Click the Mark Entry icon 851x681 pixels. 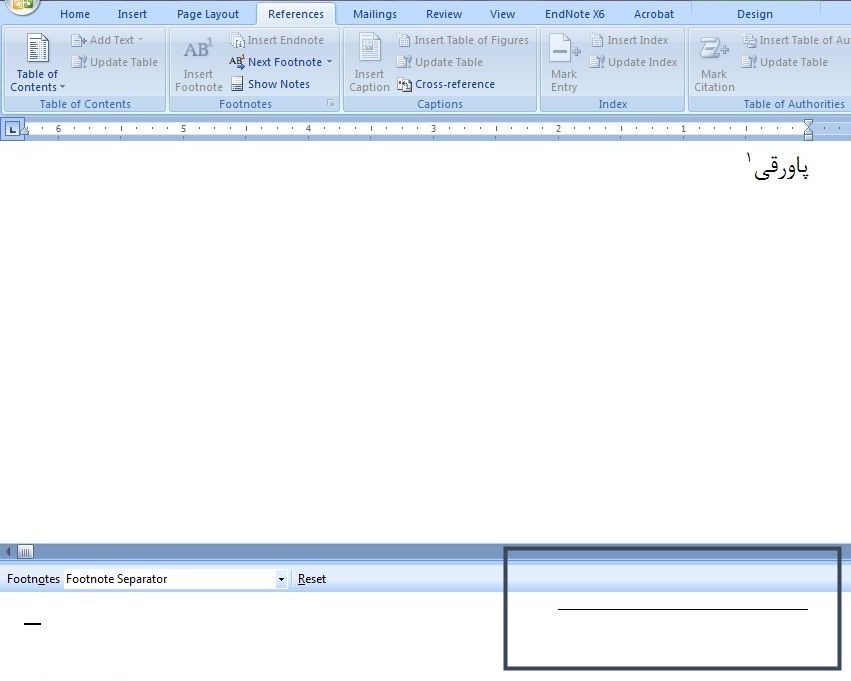coord(564,51)
